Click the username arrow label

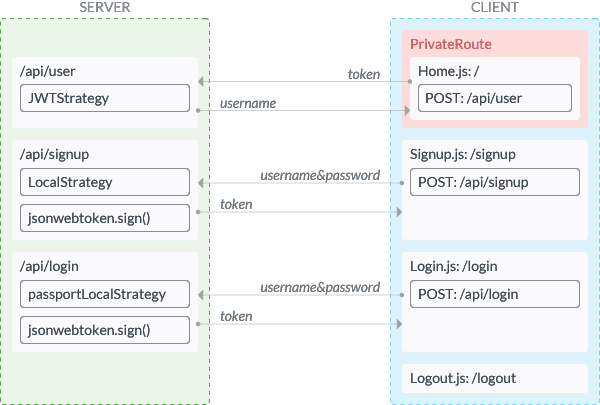[x=248, y=103]
